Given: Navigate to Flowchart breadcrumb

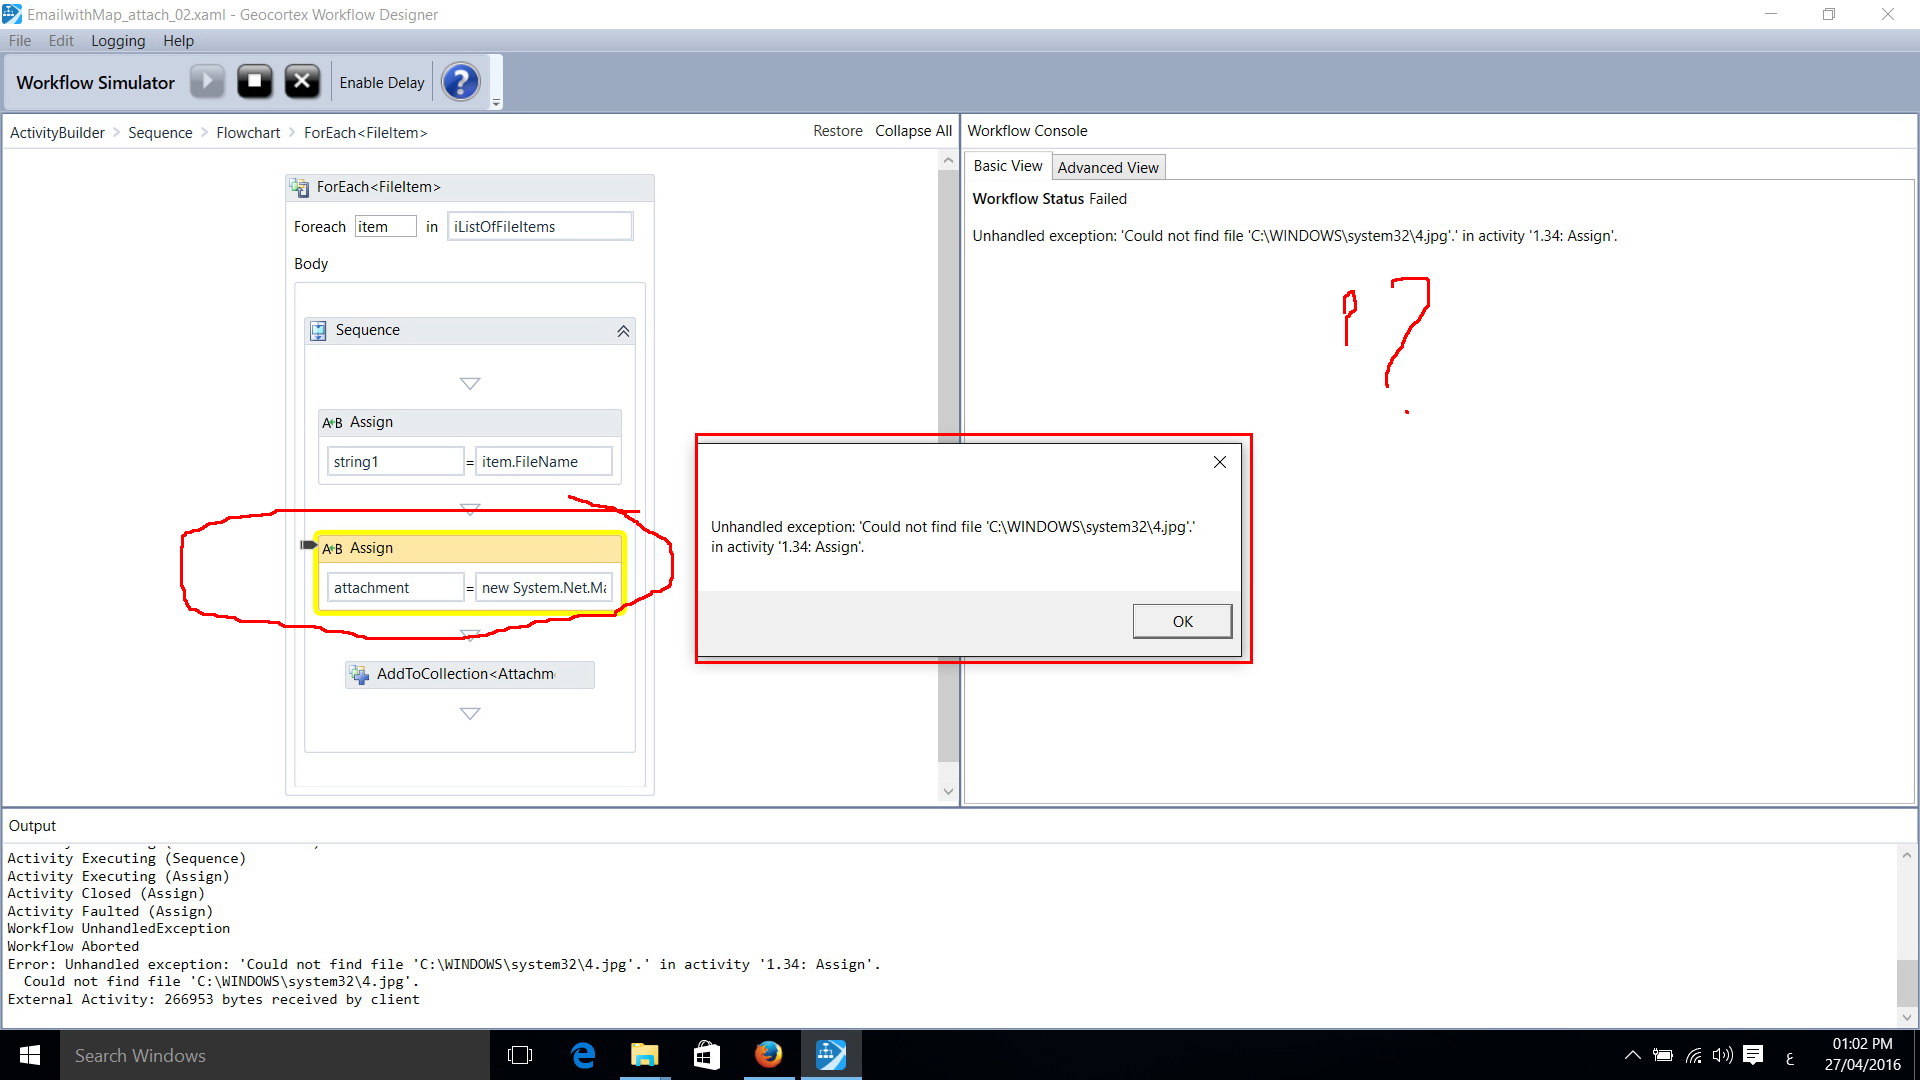Looking at the screenshot, I should click(x=248, y=133).
